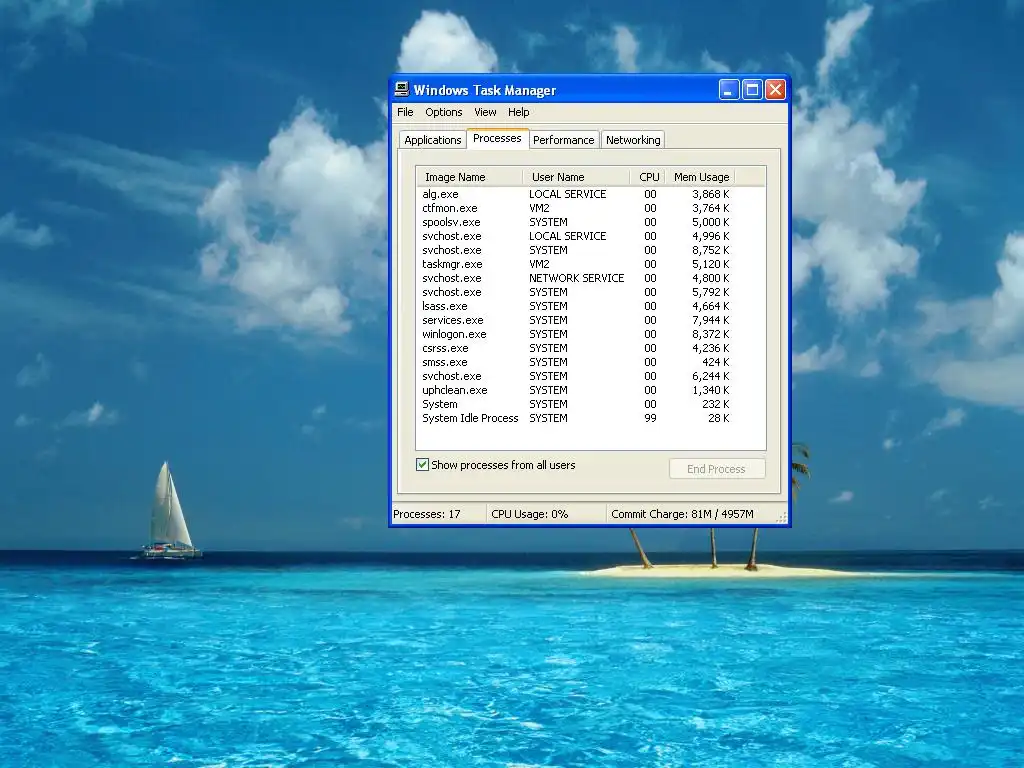This screenshot has width=1024, height=768.
Task: Select the Processes tab
Action: 497,138
